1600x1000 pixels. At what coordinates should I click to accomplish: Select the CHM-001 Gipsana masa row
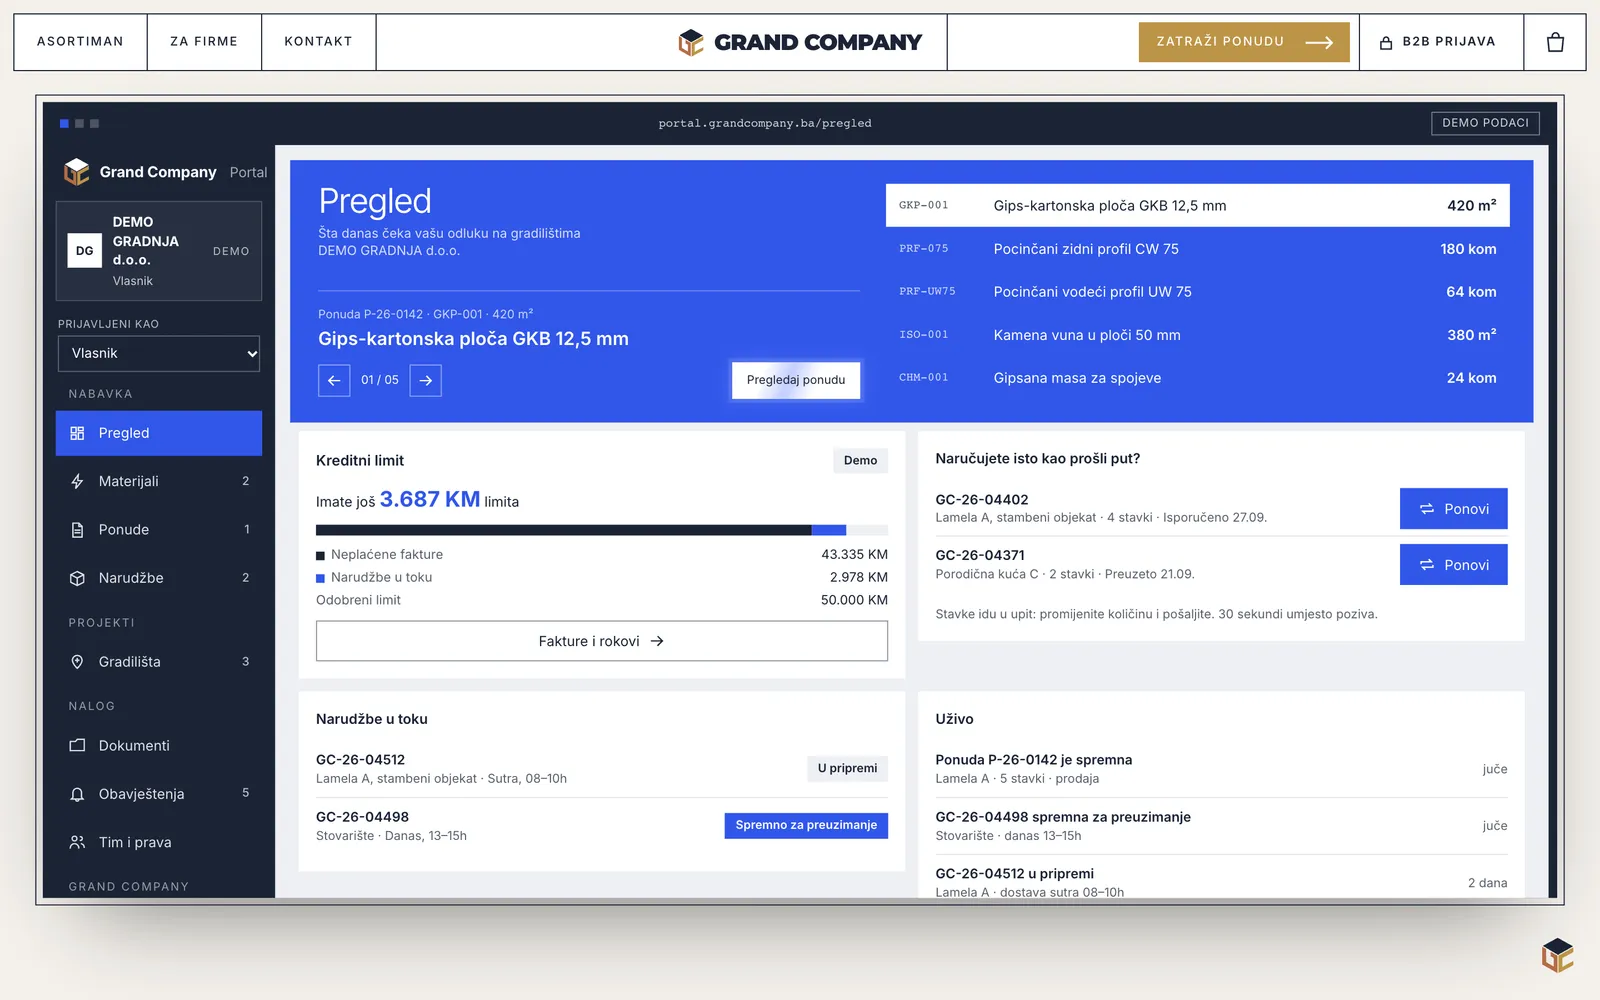pyautogui.click(x=1198, y=378)
